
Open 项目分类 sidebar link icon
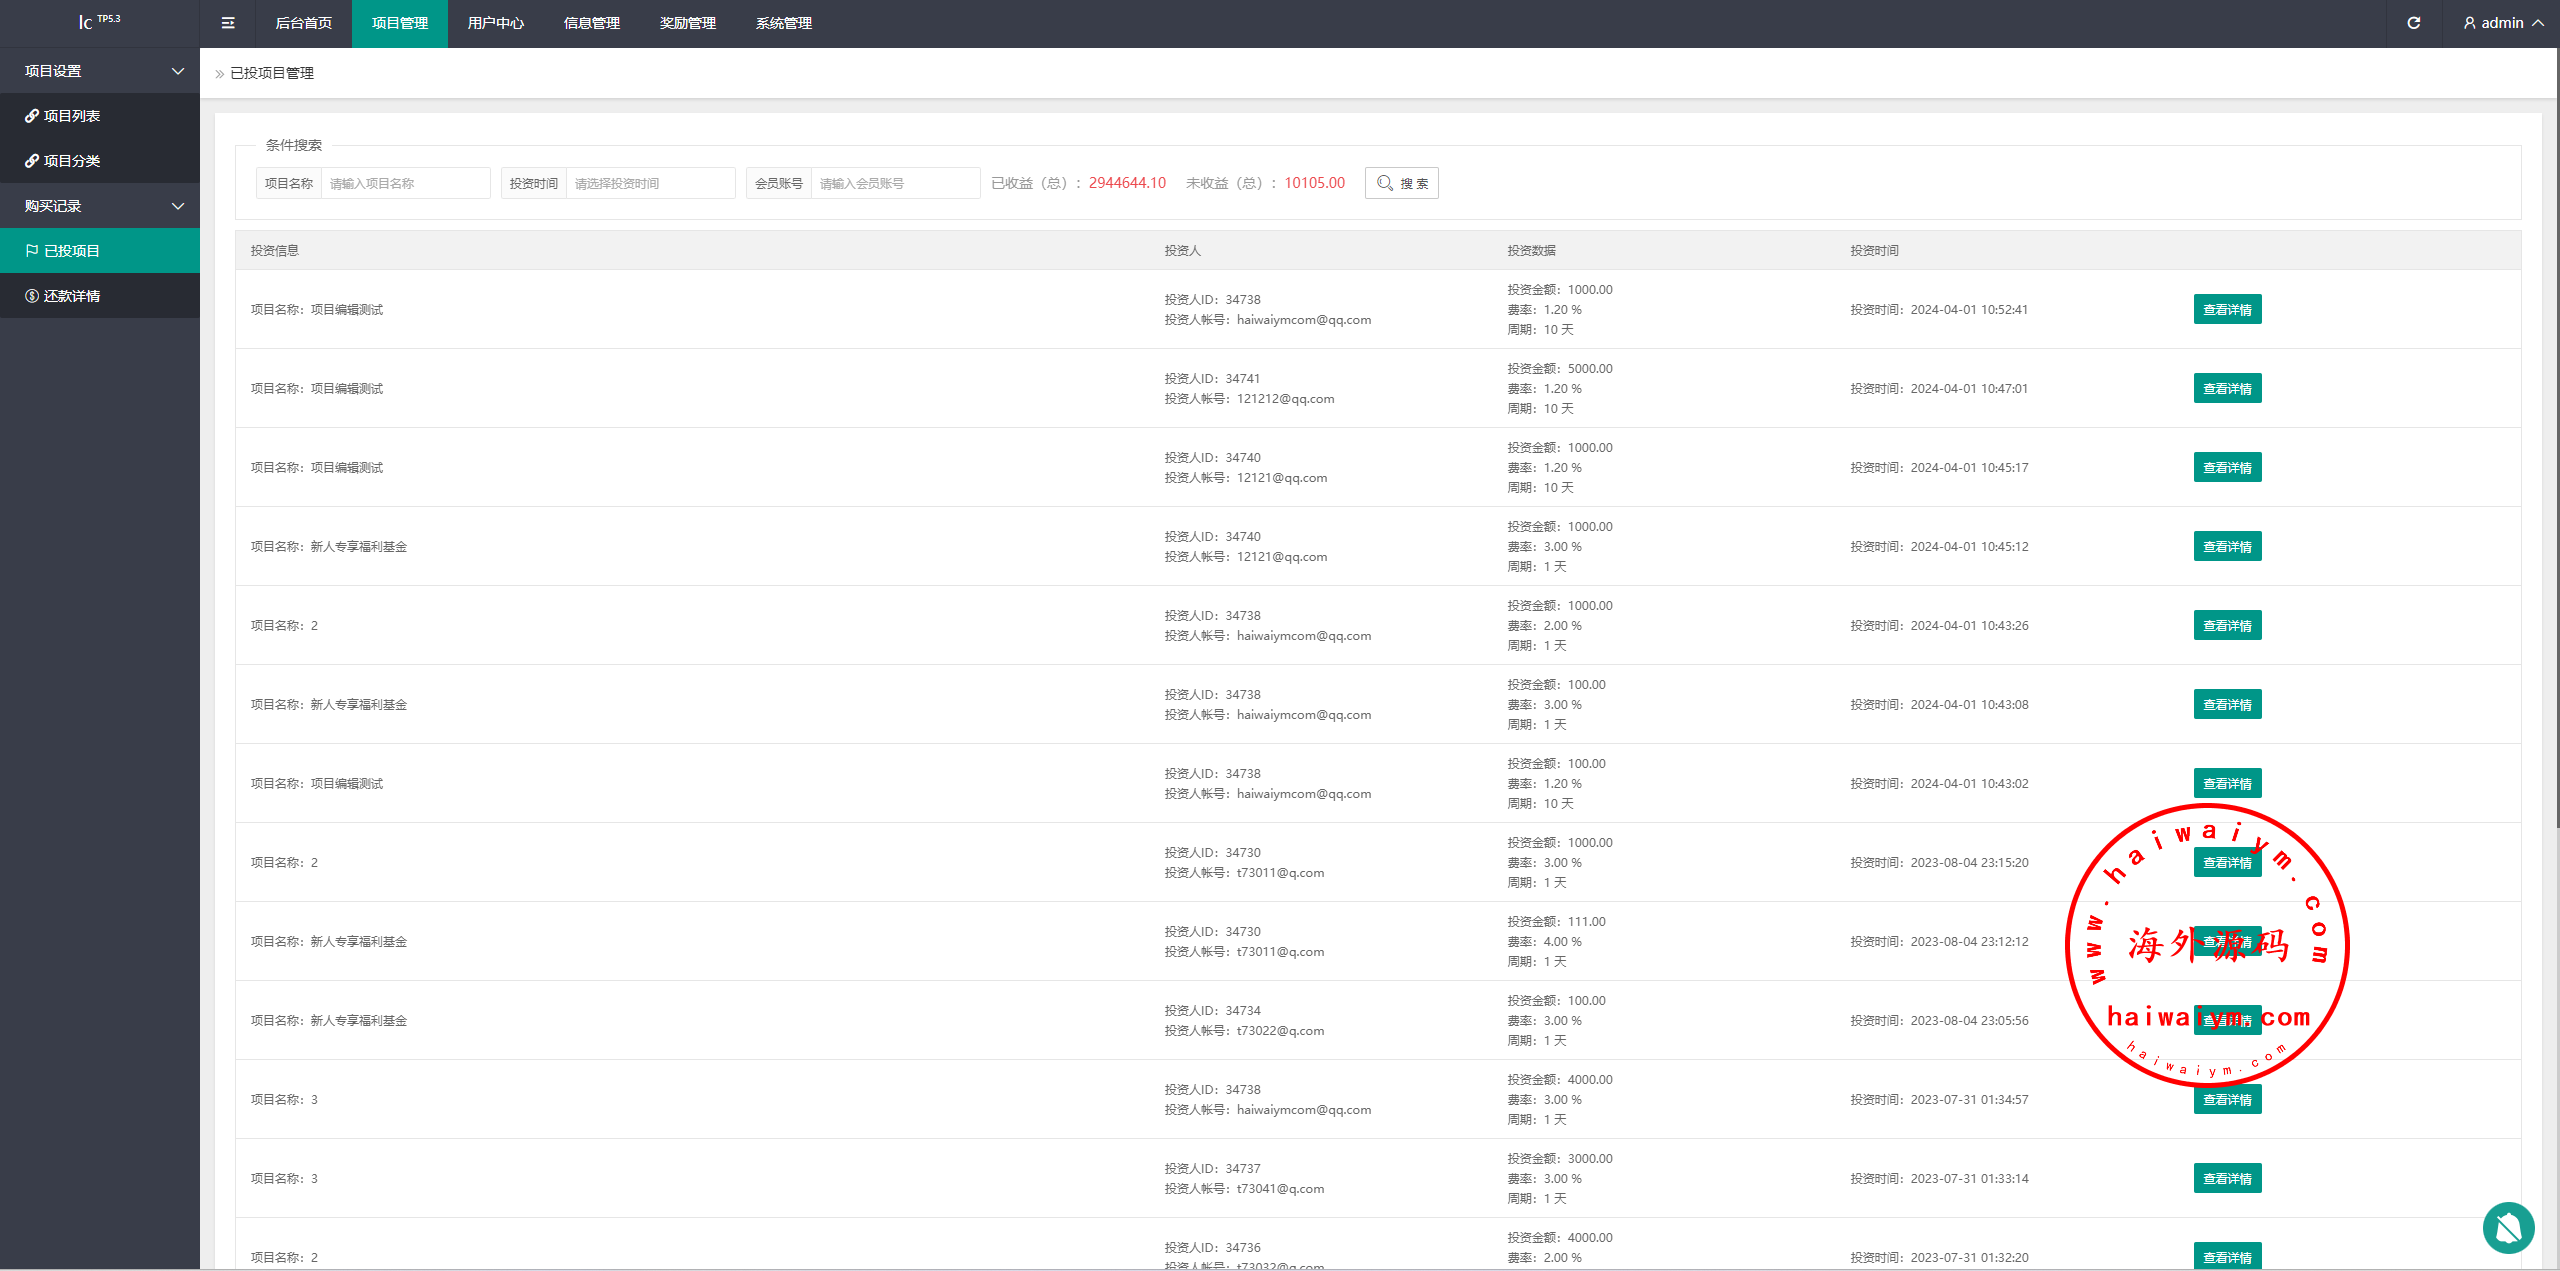coord(32,161)
